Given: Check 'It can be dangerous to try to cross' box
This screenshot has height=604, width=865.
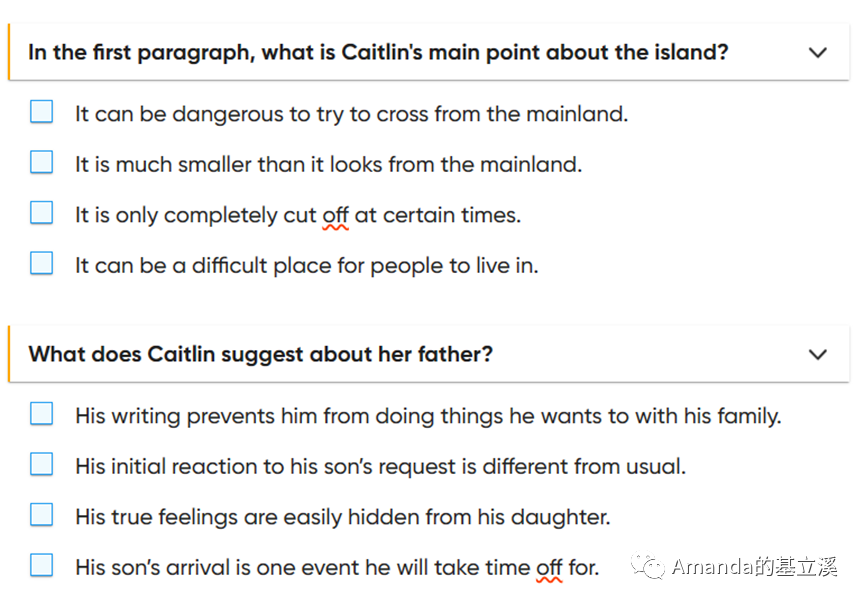Looking at the screenshot, I should tap(41, 111).
